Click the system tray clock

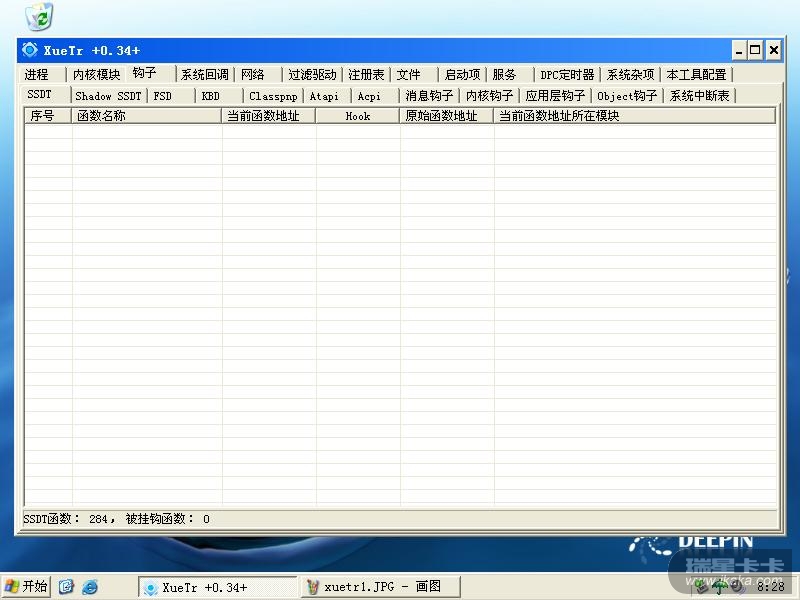770,586
